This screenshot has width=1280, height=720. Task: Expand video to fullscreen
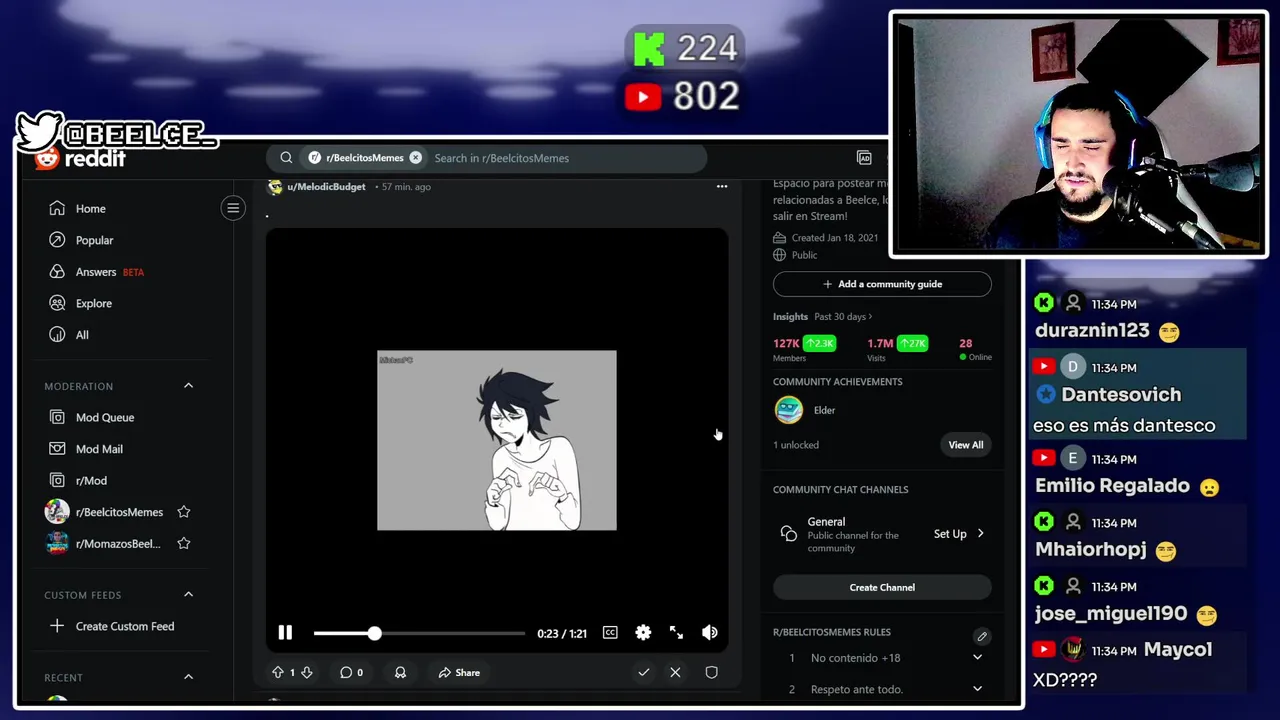pos(676,633)
